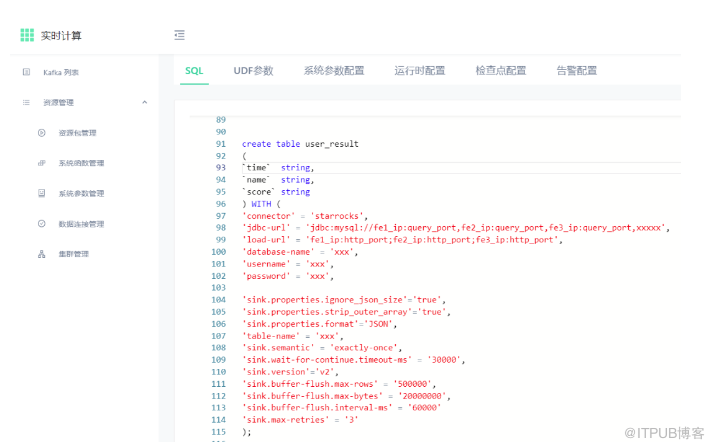This screenshot has width=714, height=448.
Task: Open the UDF参数 tab
Action: tap(253, 71)
